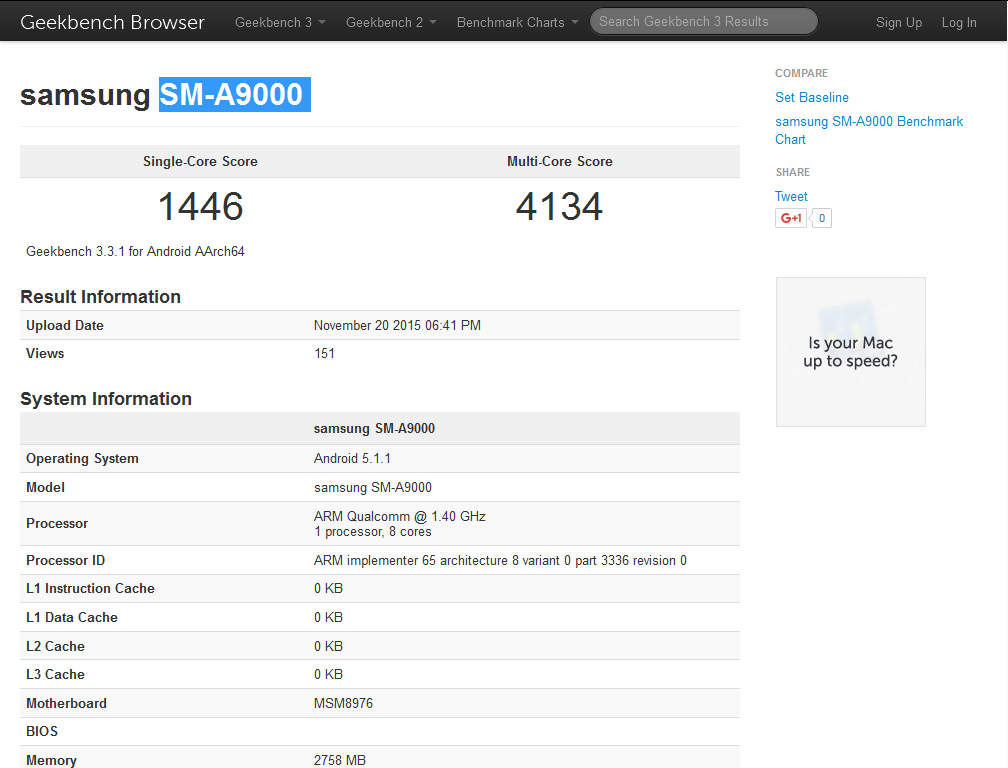1008x768 pixels.
Task: Expand the Geekbench 2 menu
Action: tap(391, 22)
